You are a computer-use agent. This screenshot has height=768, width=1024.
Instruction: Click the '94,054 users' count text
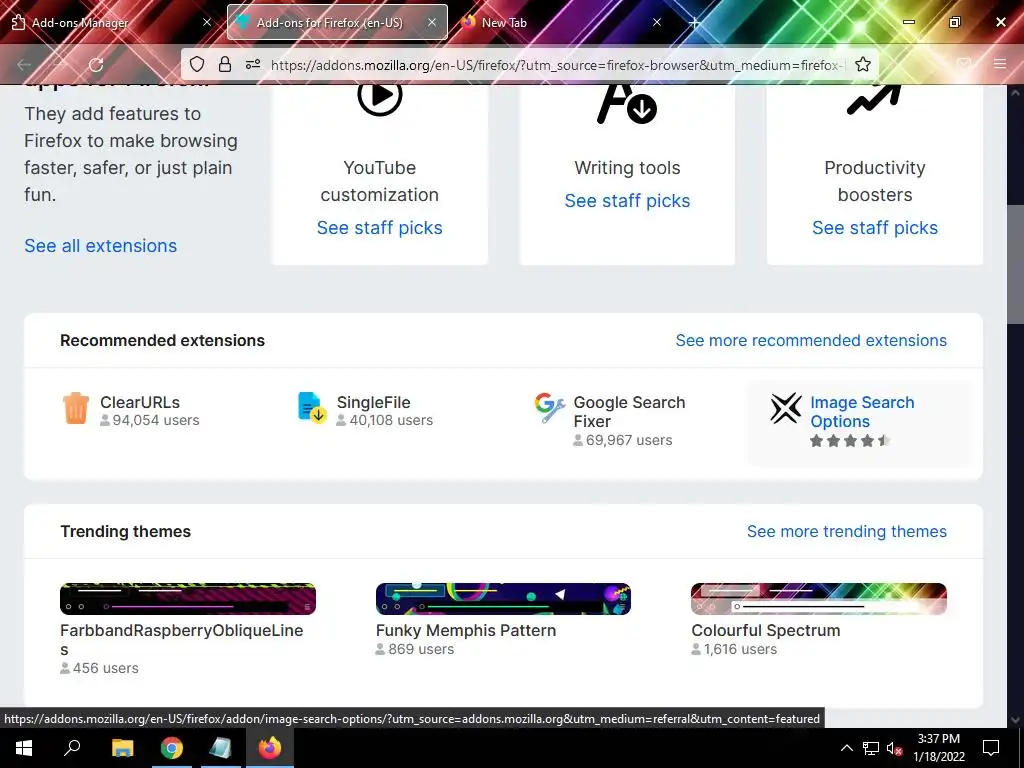155,420
